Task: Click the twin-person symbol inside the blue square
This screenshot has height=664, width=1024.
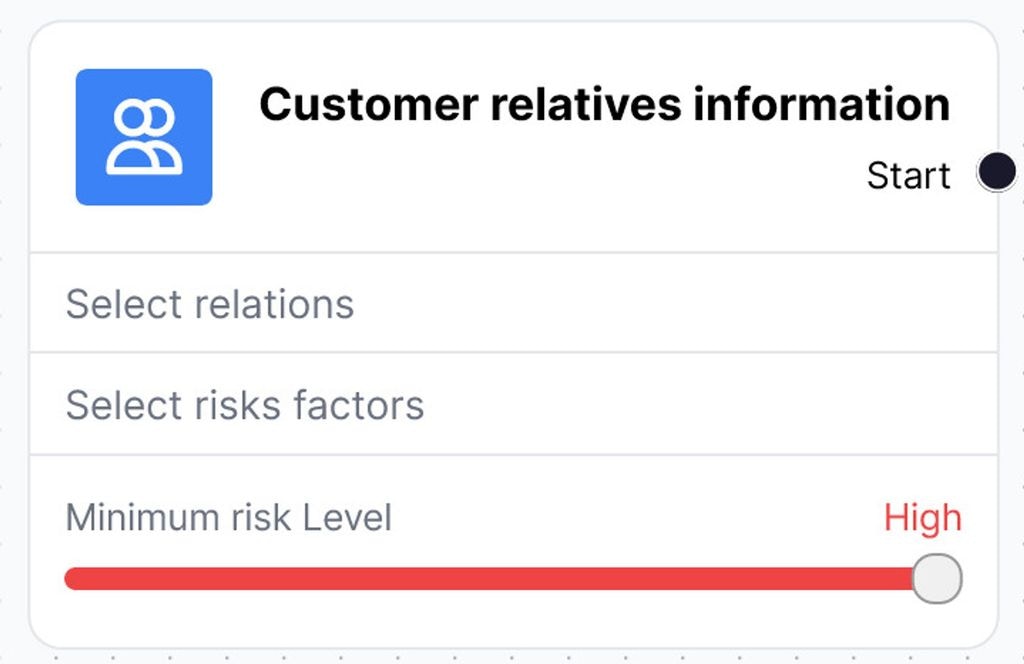Action: click(x=144, y=136)
